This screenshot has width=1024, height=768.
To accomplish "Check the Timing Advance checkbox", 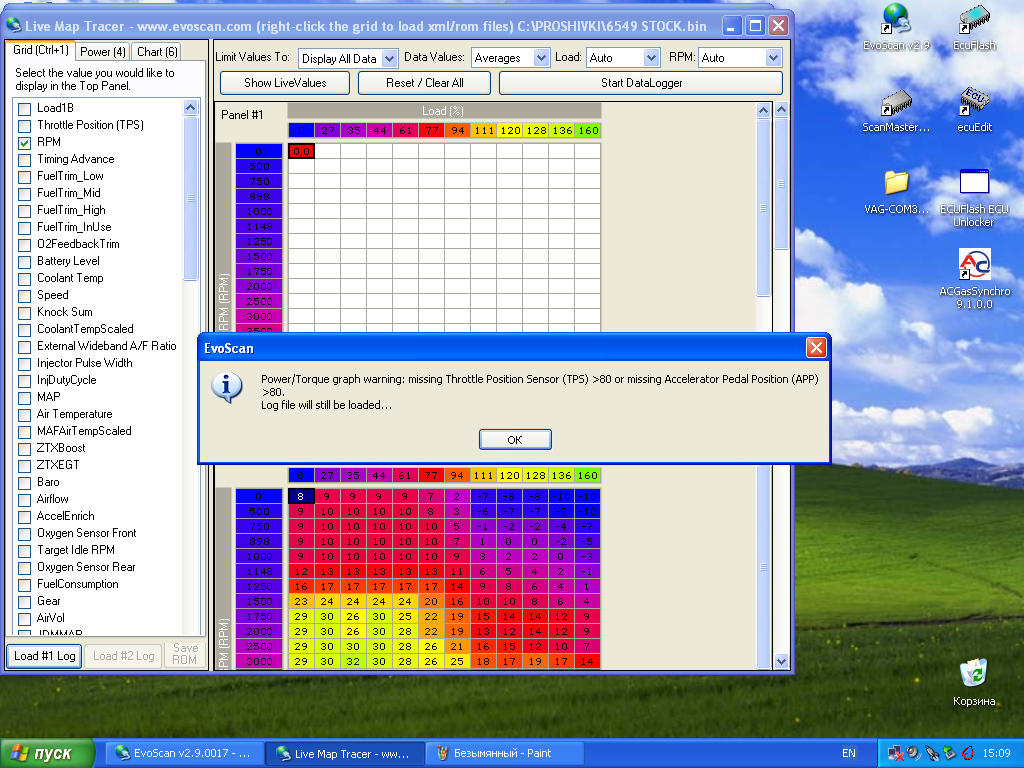I will pos(25,159).
